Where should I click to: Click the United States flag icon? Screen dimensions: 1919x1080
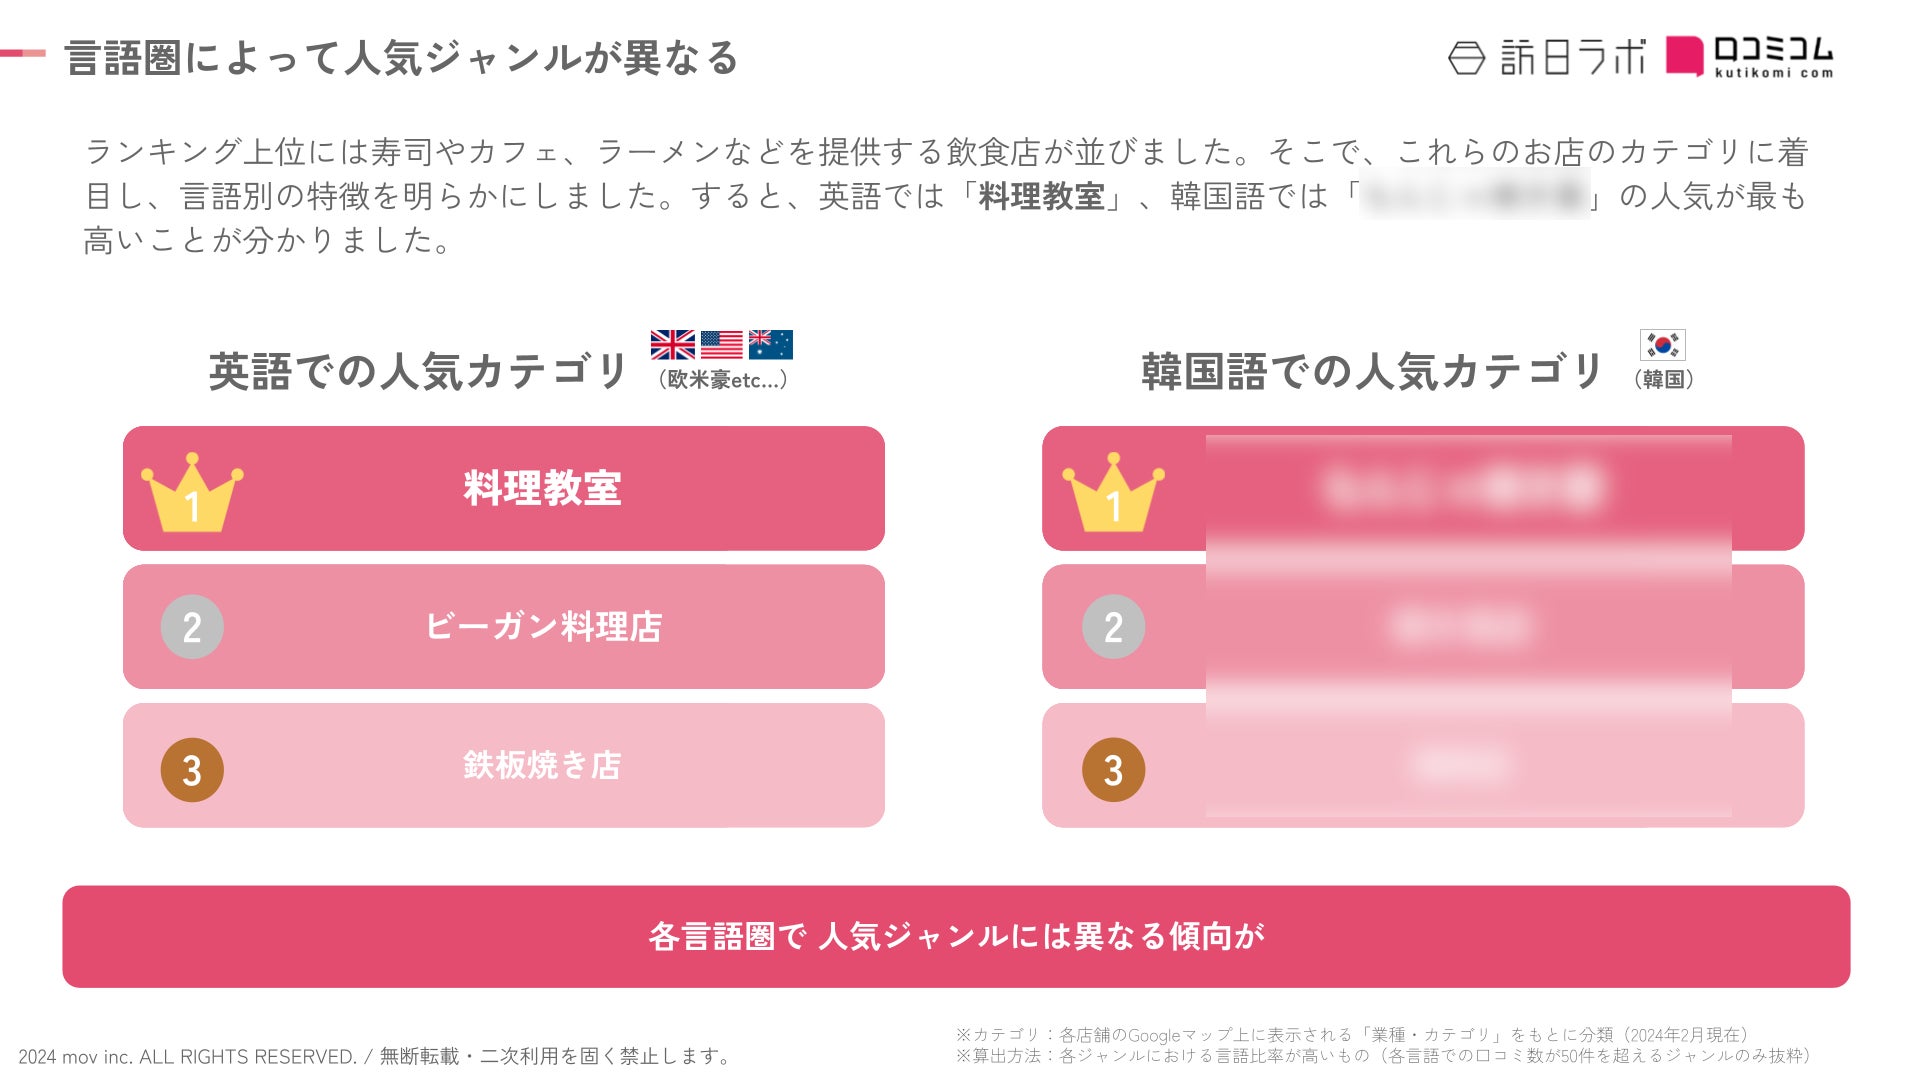721,344
